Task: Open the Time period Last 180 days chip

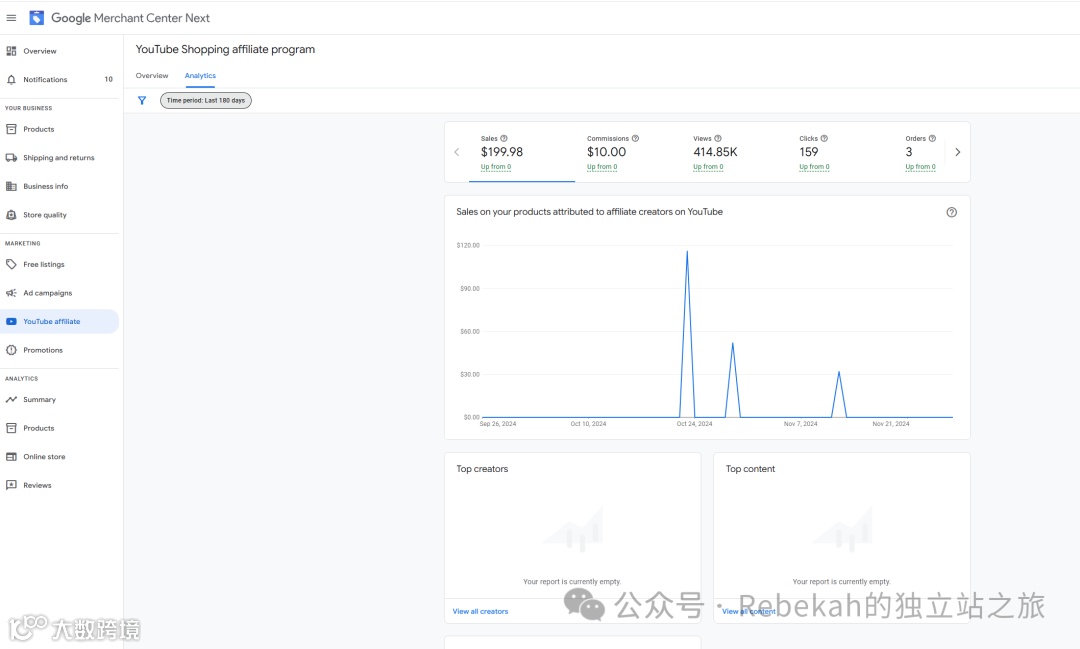Action: click(206, 101)
